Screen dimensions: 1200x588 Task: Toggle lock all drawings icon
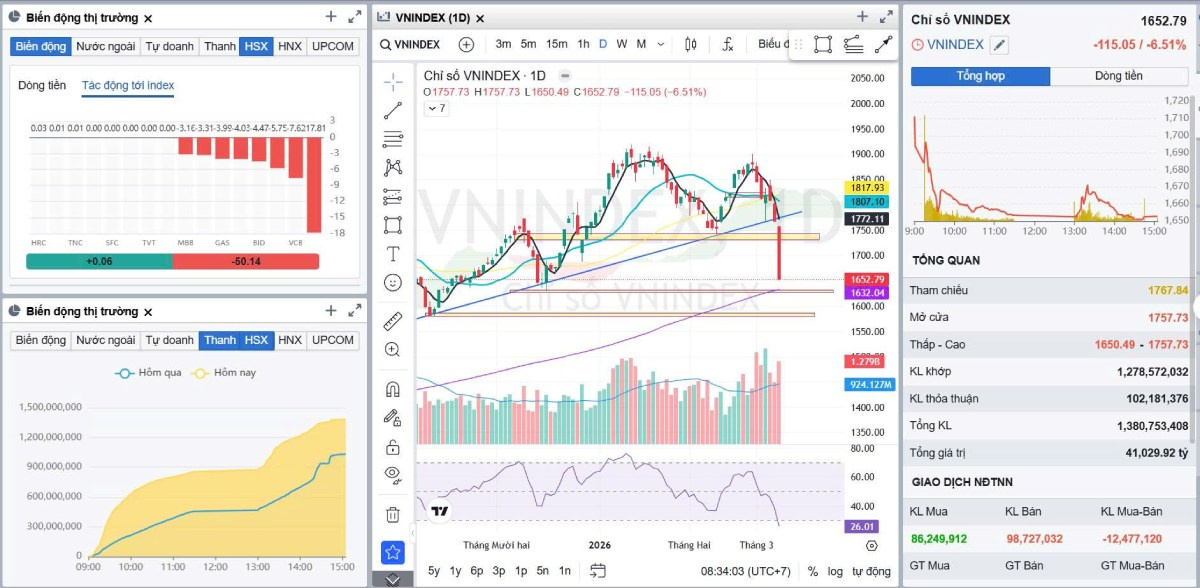(393, 447)
